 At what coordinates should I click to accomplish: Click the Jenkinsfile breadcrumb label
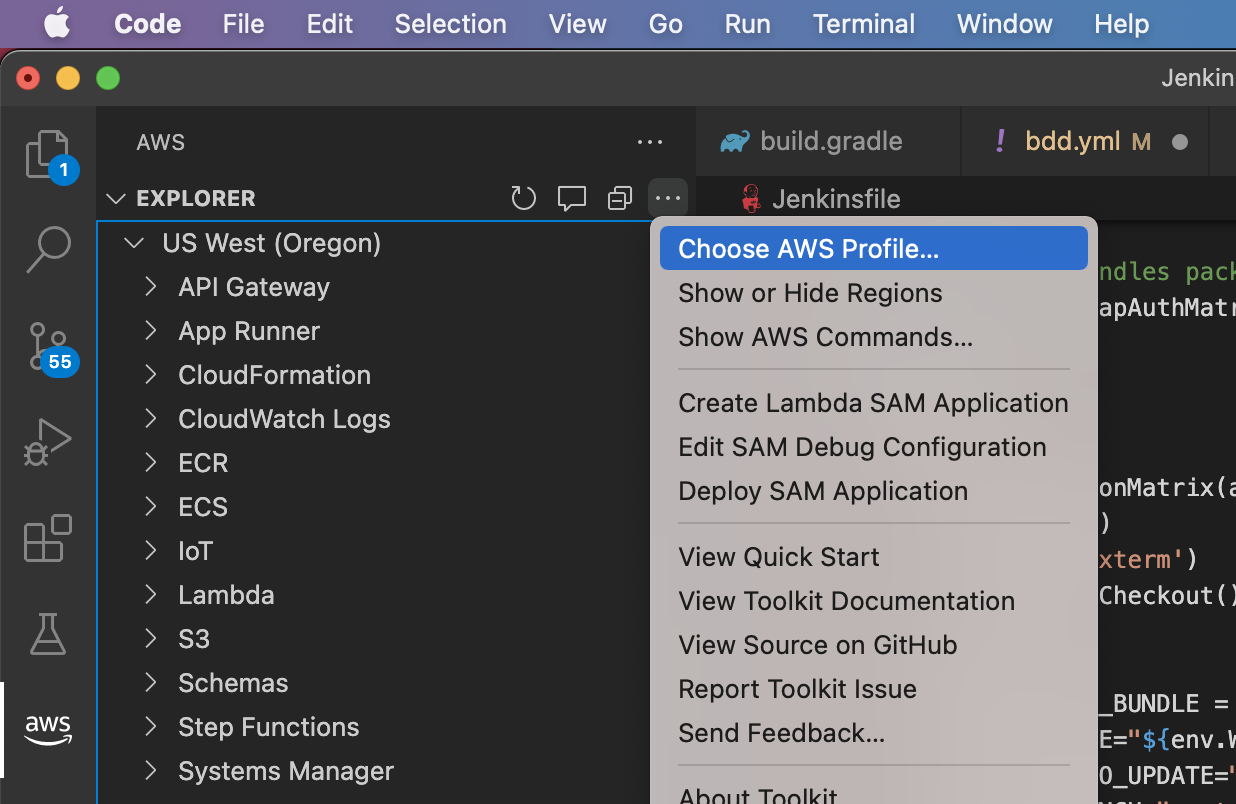(837, 199)
